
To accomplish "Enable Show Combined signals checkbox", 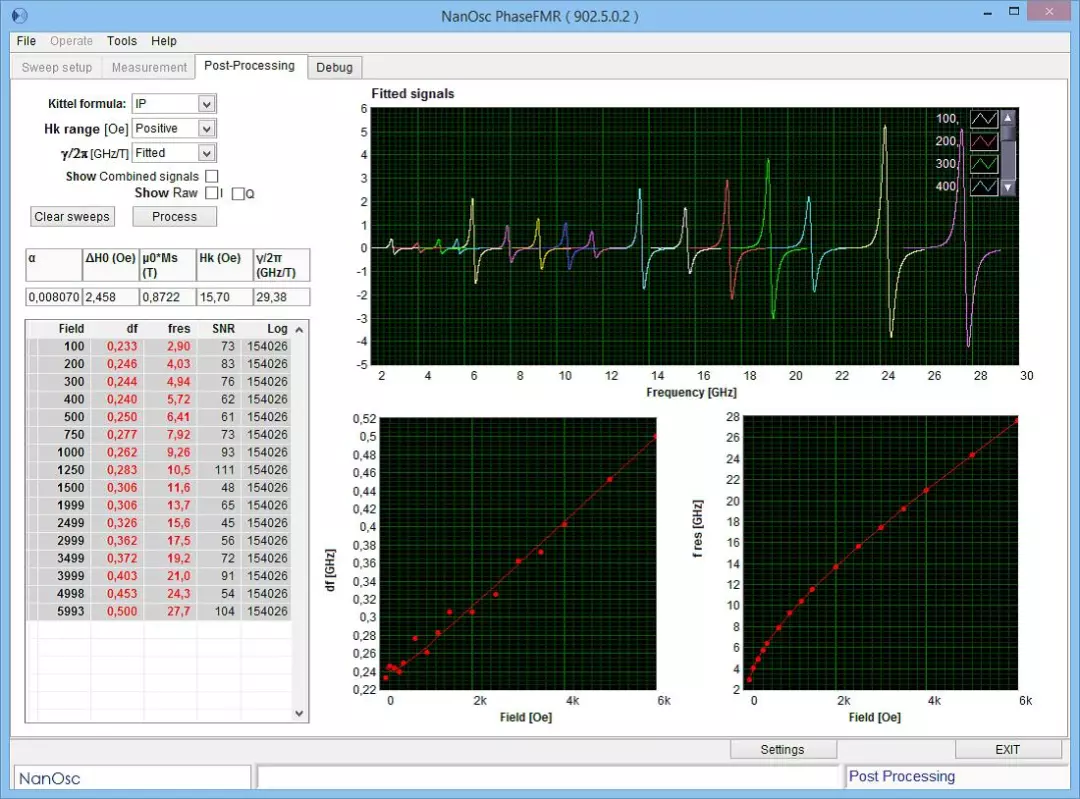I will coord(212,176).
